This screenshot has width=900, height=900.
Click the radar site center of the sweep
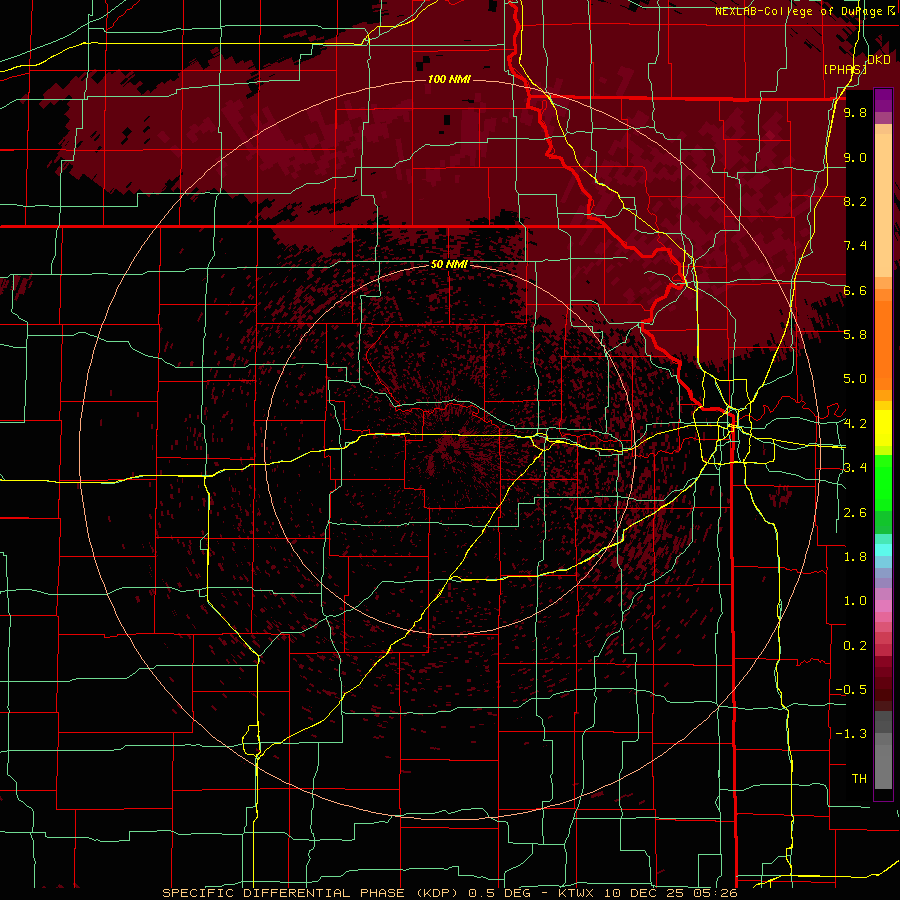pyautogui.click(x=449, y=451)
